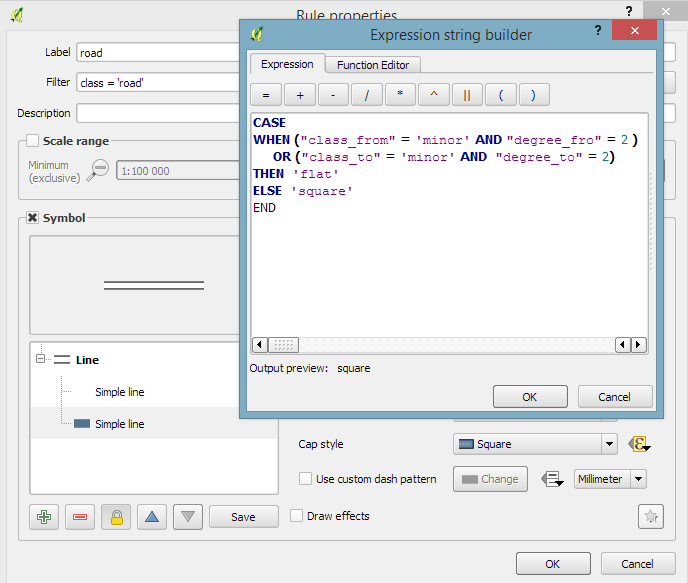
Task: Insert the concatenation || operator
Action: tap(467, 96)
